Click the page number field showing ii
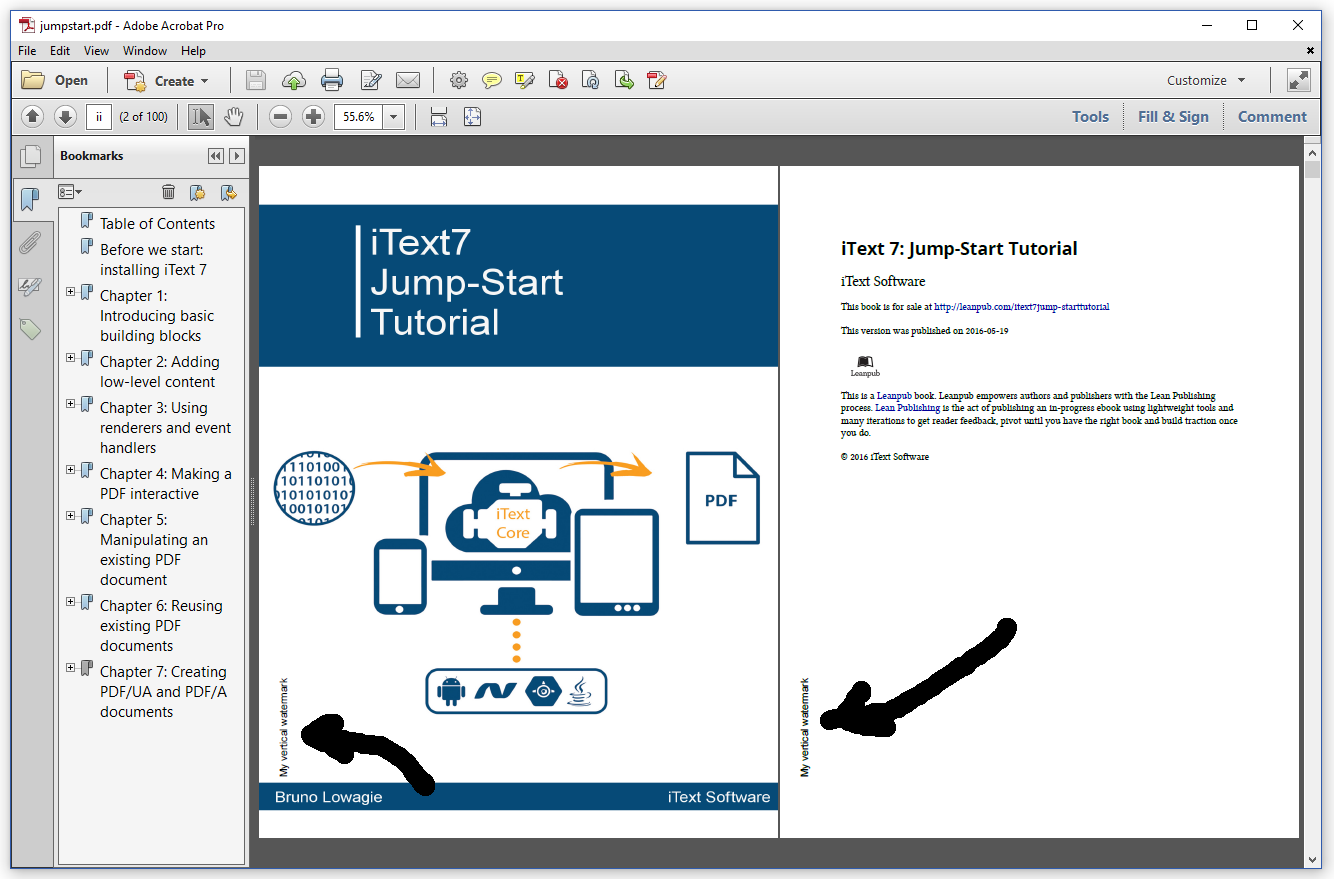Screen dimensions: 1334x879 click(99, 117)
